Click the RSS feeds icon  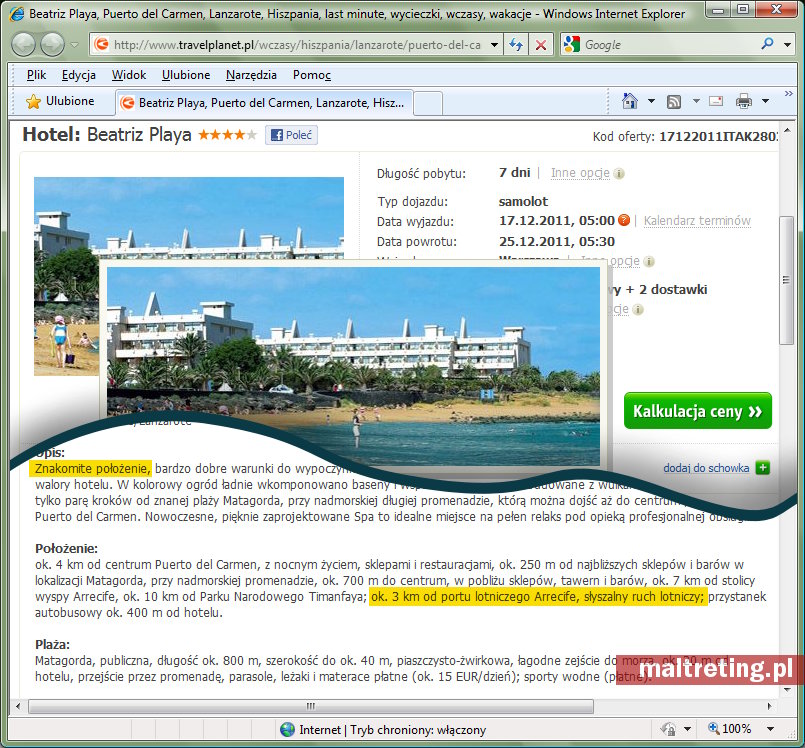[674, 102]
